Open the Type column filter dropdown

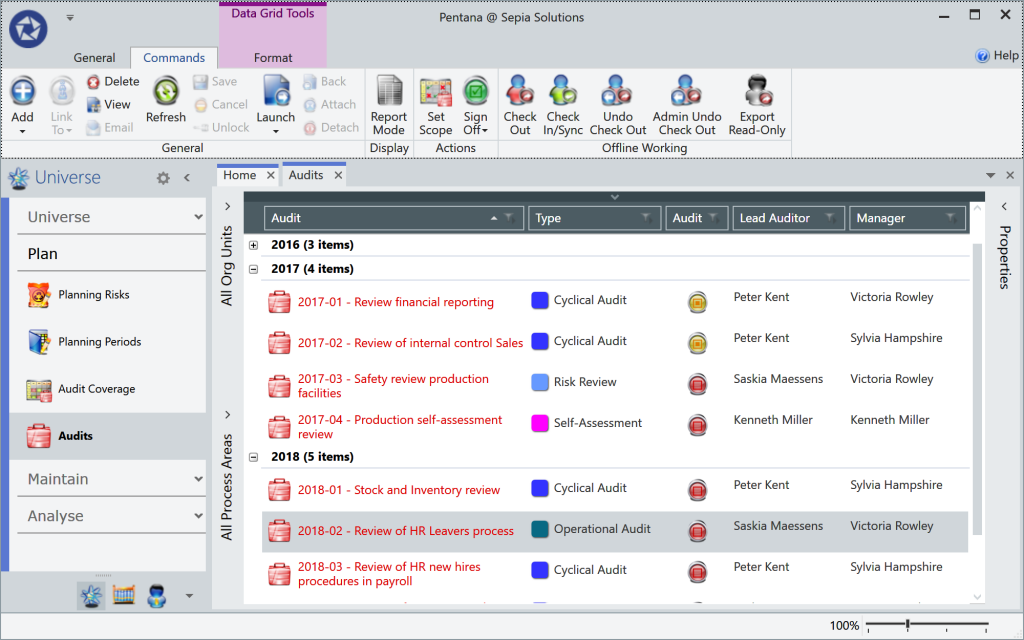tap(646, 218)
